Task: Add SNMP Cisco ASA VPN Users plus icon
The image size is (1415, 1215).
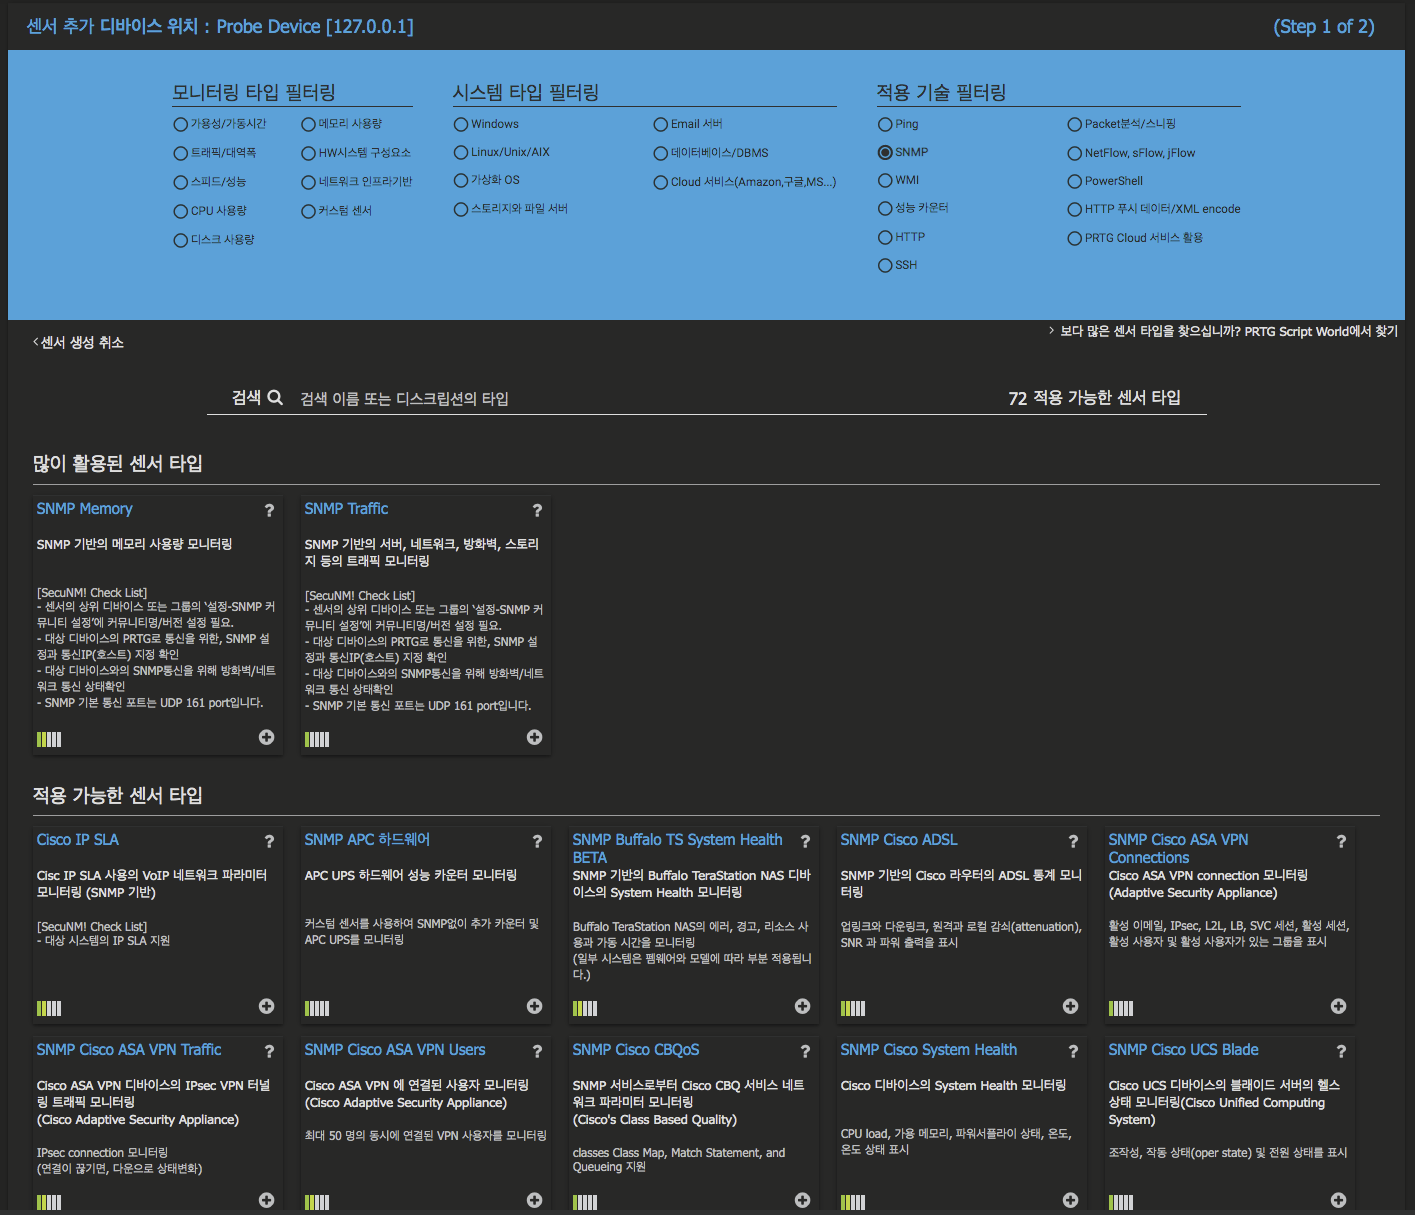Action: [535, 1200]
